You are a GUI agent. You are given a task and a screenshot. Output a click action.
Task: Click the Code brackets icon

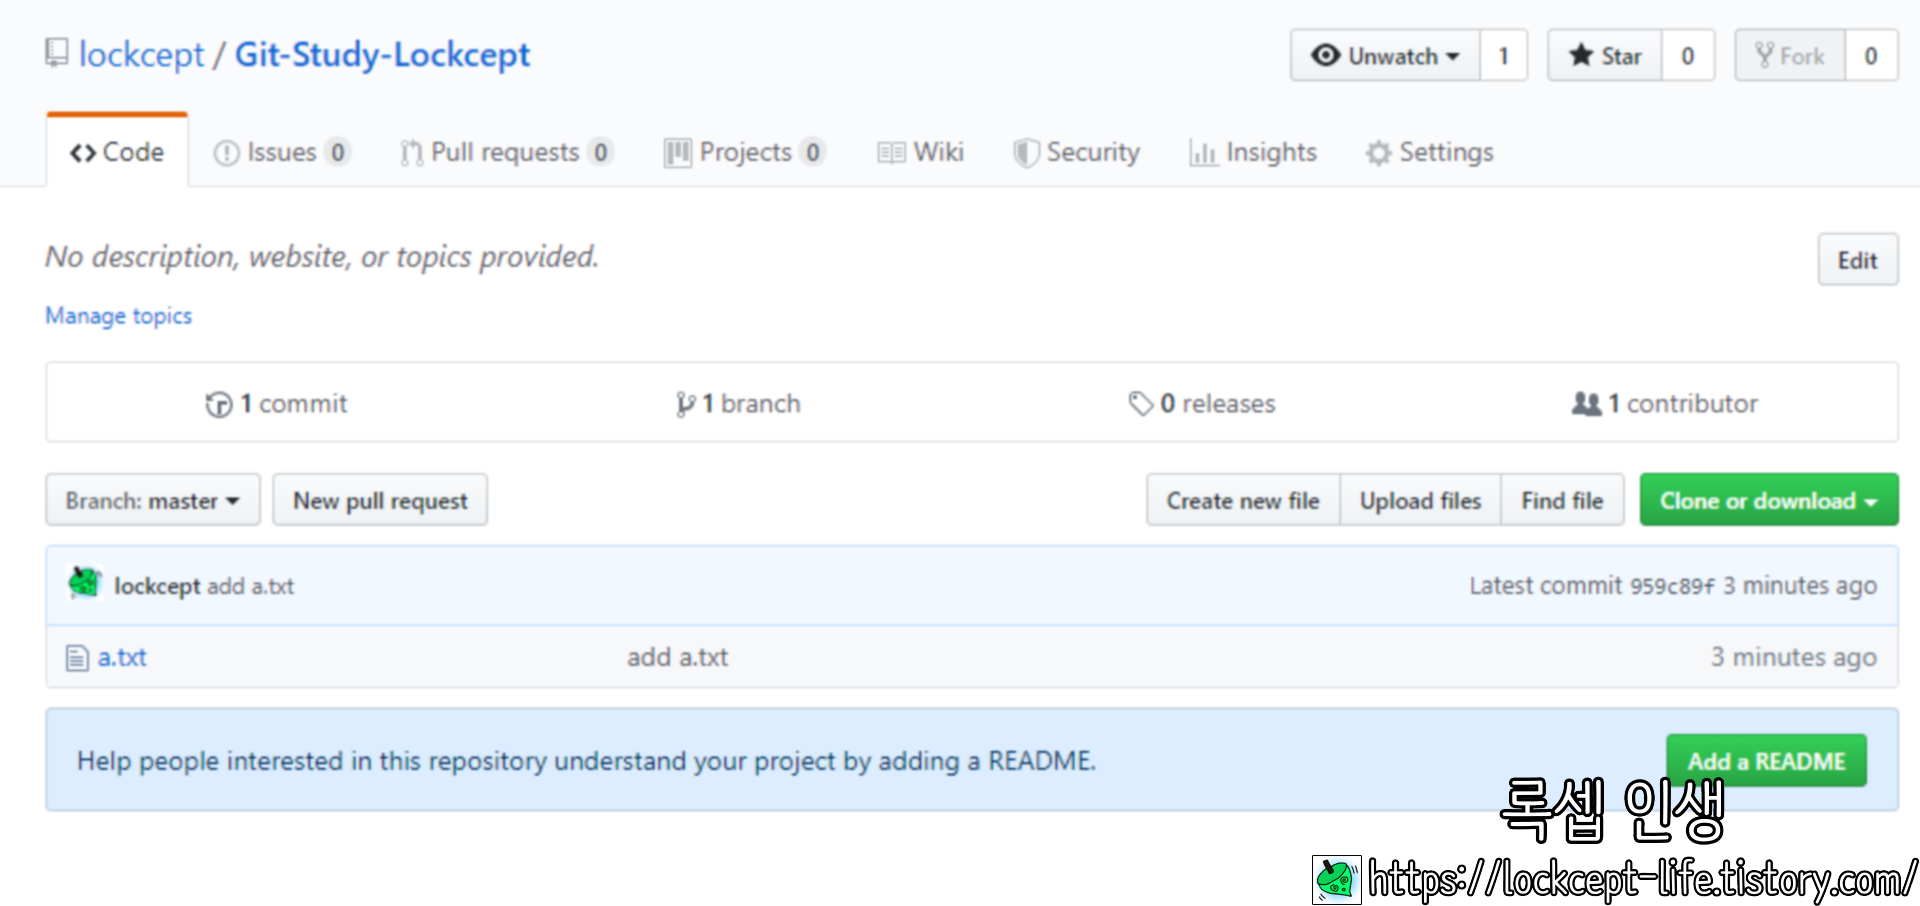point(83,153)
